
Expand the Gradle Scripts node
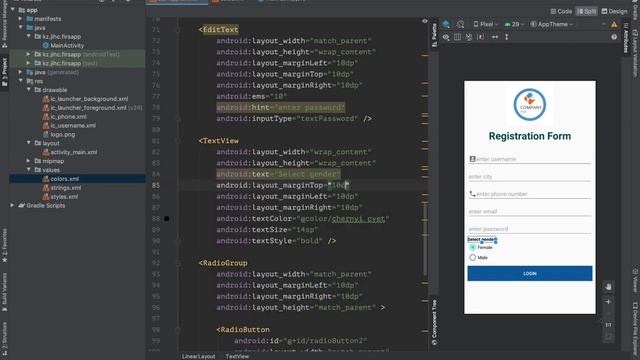click(13, 205)
